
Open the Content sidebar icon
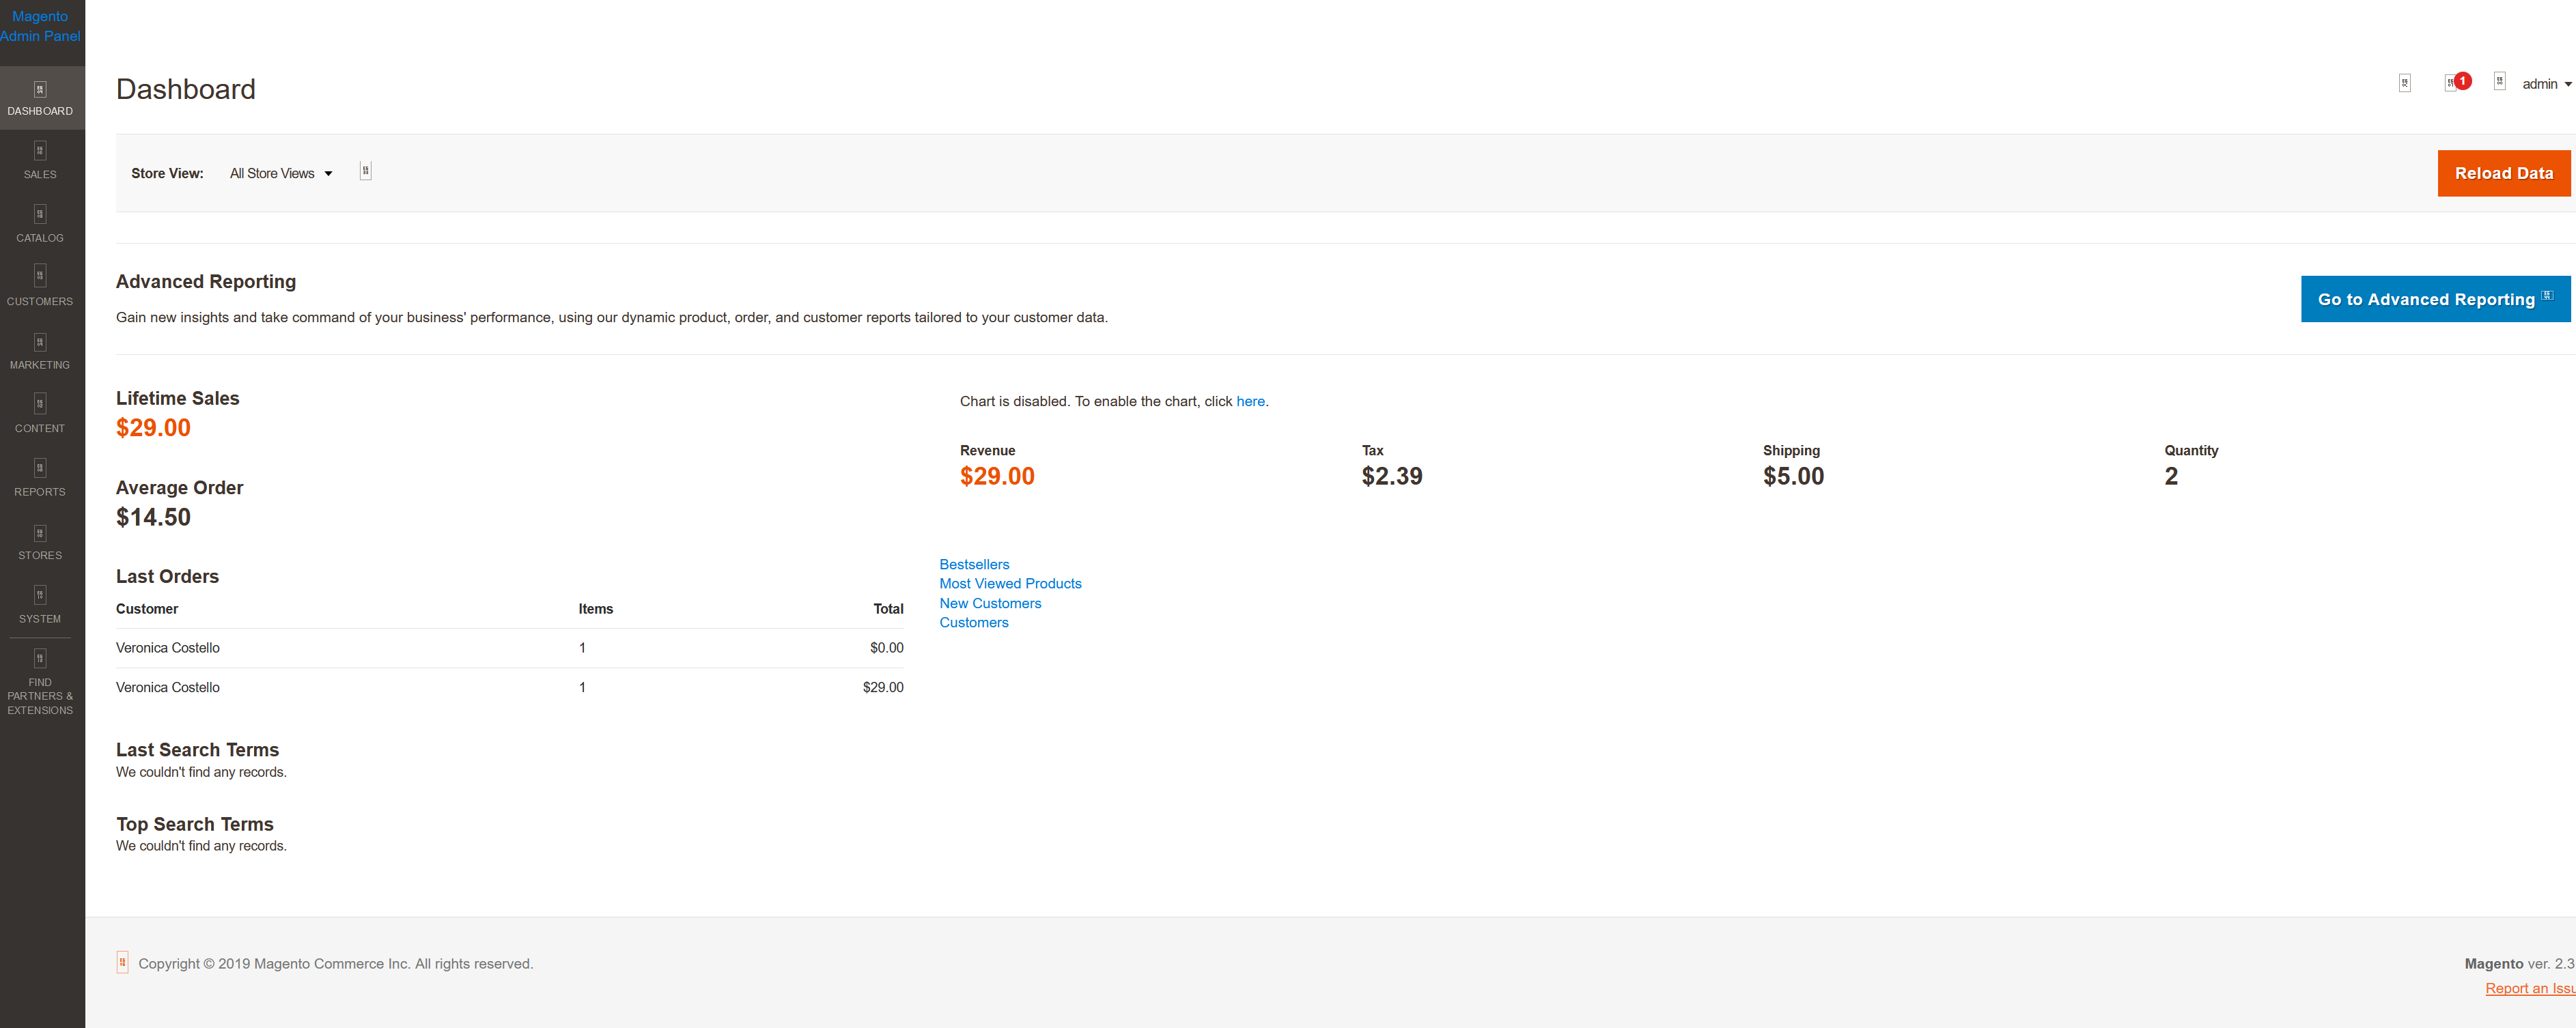tap(39, 414)
